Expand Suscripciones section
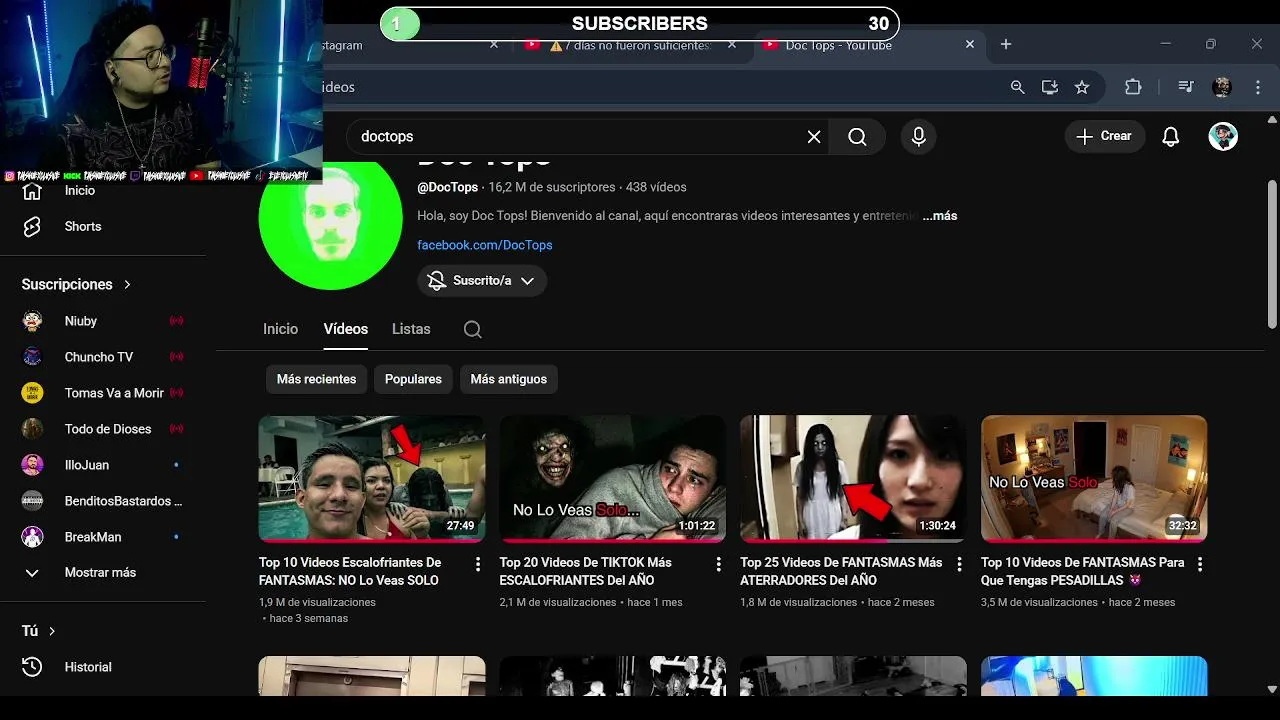 point(77,285)
